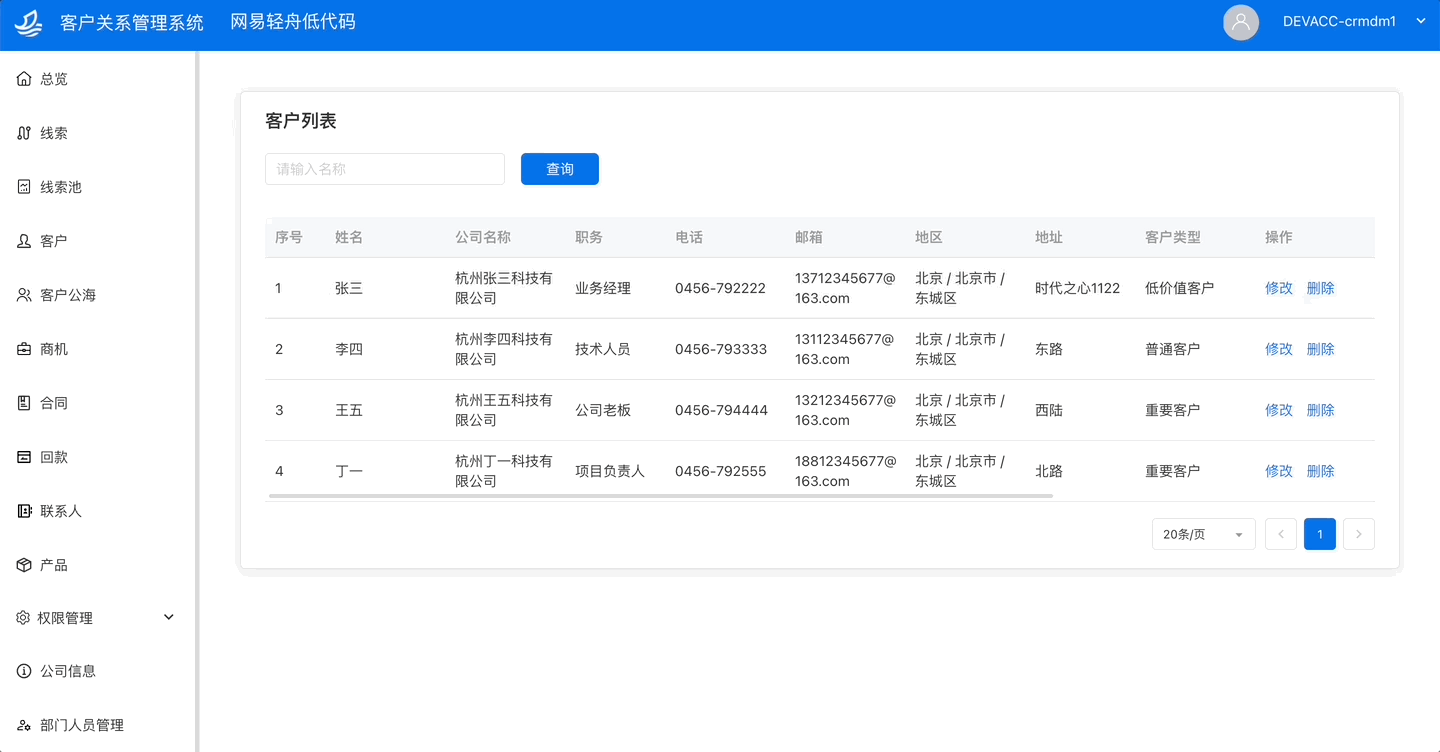Open the DEVACC-crmdm1 account dropdown arrow

1421,21
